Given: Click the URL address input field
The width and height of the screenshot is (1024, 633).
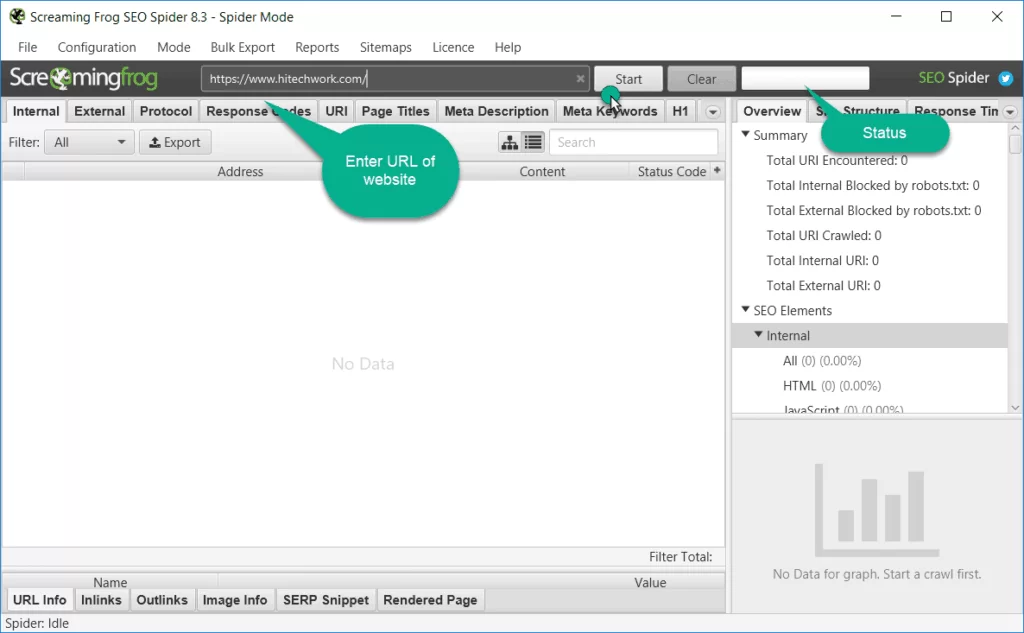Looking at the screenshot, I should point(395,78).
